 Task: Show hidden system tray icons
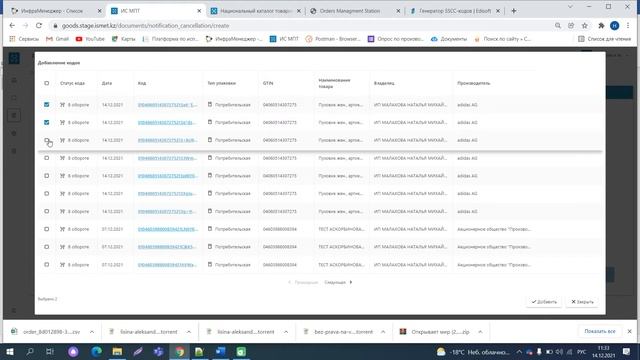519,352
